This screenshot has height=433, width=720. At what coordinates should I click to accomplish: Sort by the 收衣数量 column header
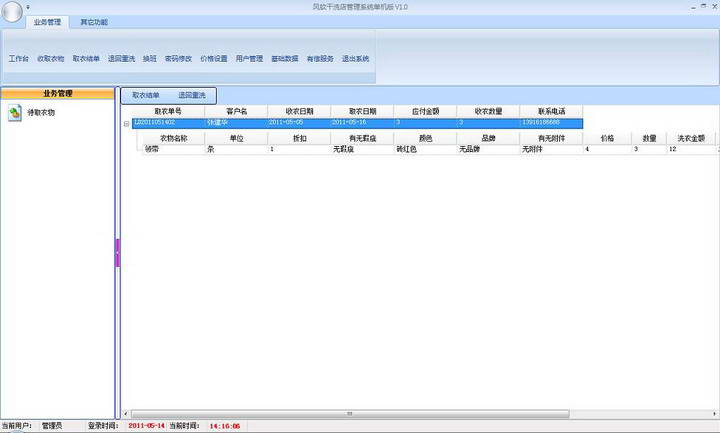pyautogui.click(x=488, y=111)
